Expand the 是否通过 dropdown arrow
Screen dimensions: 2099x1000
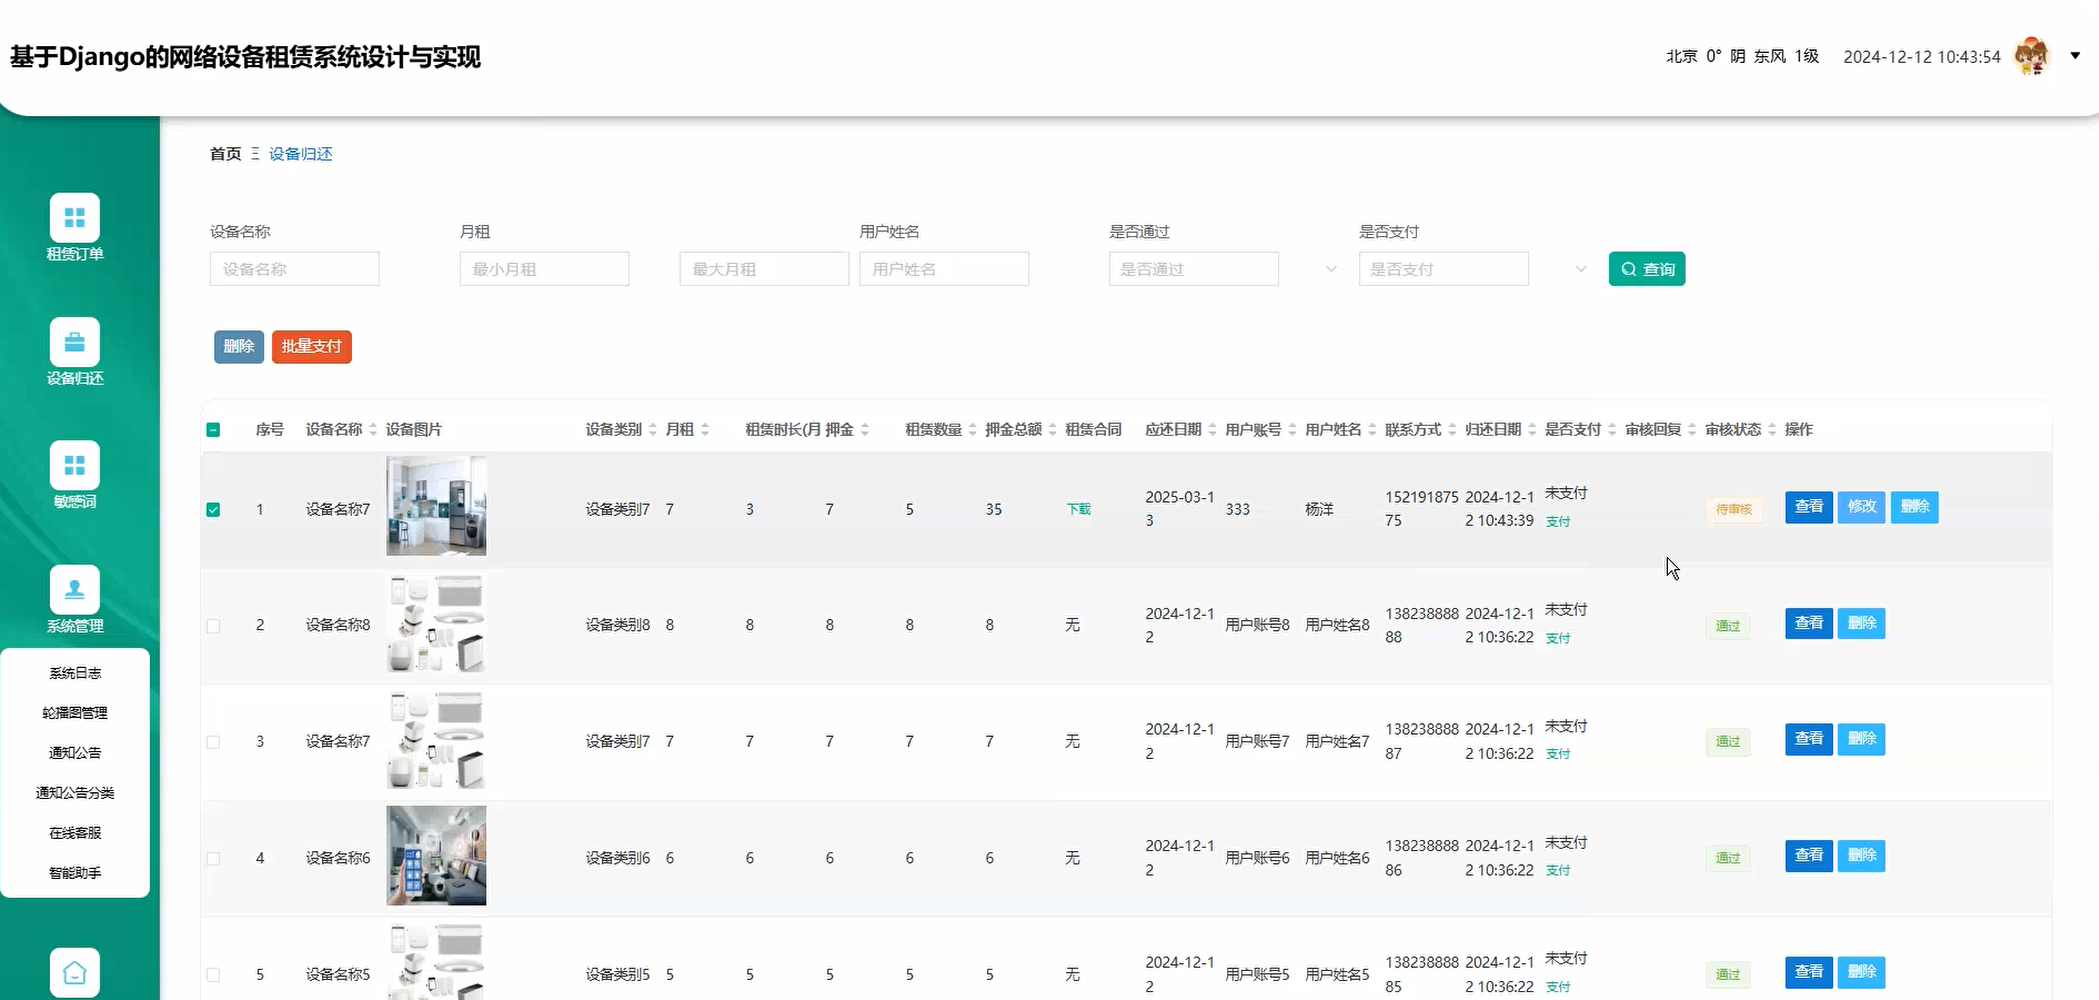pyautogui.click(x=1331, y=269)
